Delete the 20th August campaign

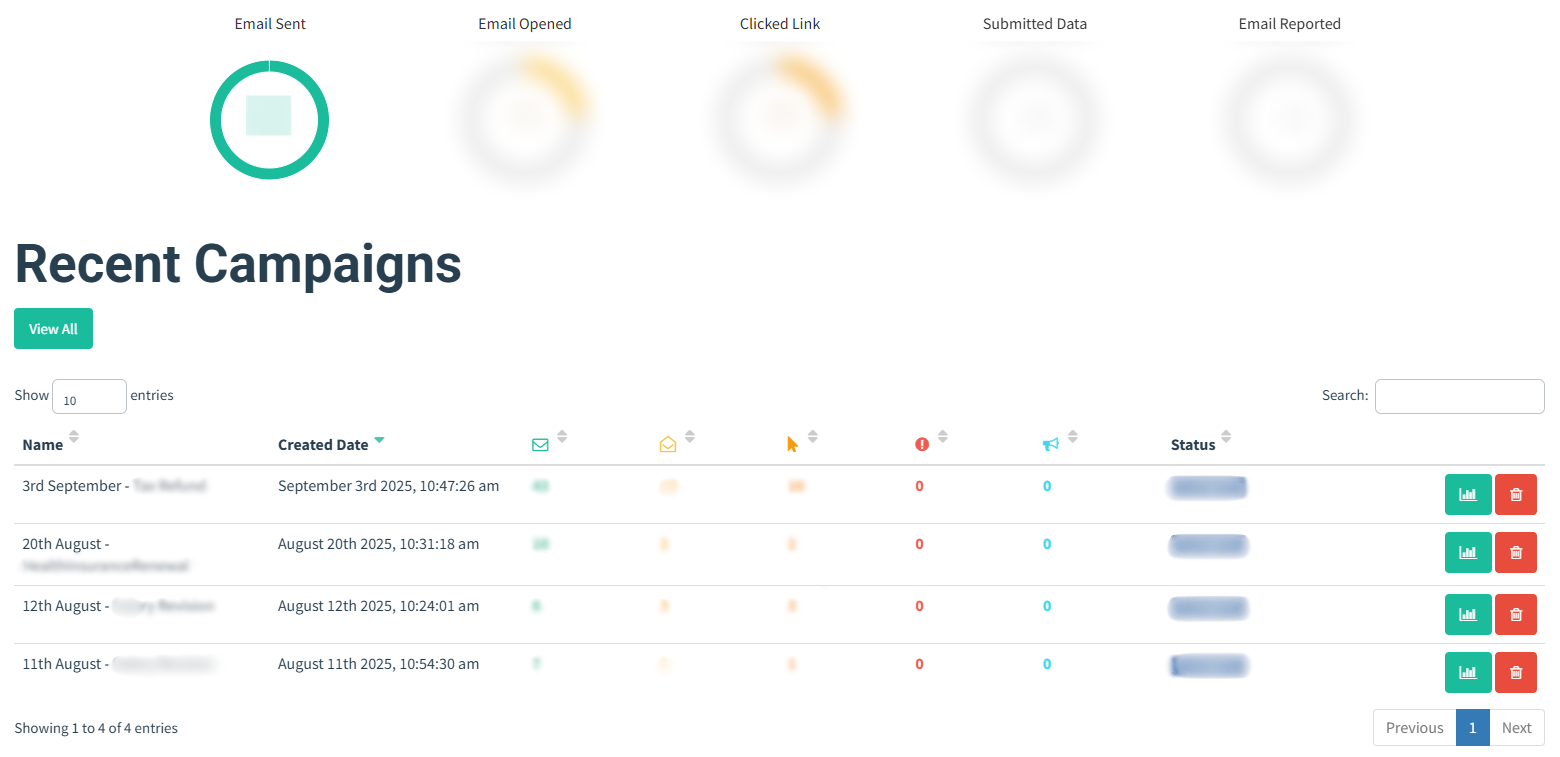(x=1515, y=553)
